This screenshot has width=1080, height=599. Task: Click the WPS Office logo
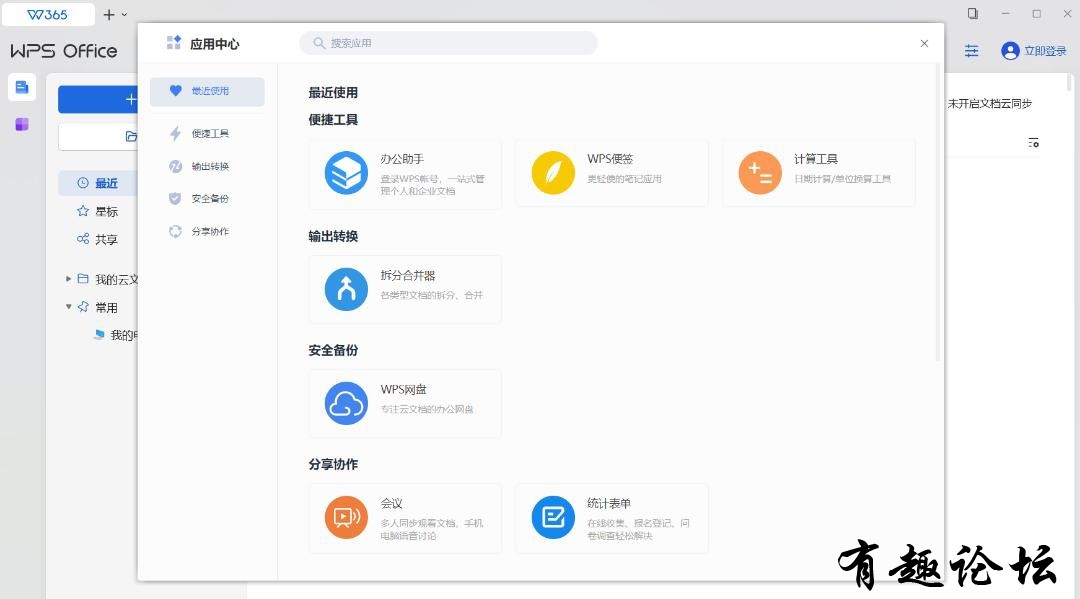pos(63,51)
